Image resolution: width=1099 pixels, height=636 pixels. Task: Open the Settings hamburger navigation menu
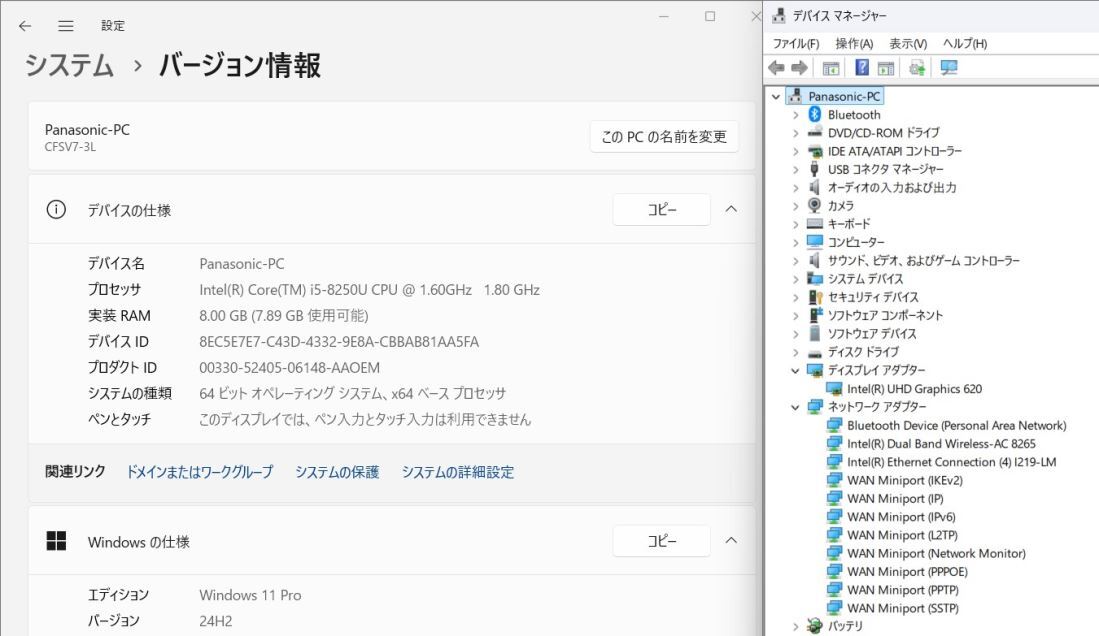pyautogui.click(x=66, y=26)
